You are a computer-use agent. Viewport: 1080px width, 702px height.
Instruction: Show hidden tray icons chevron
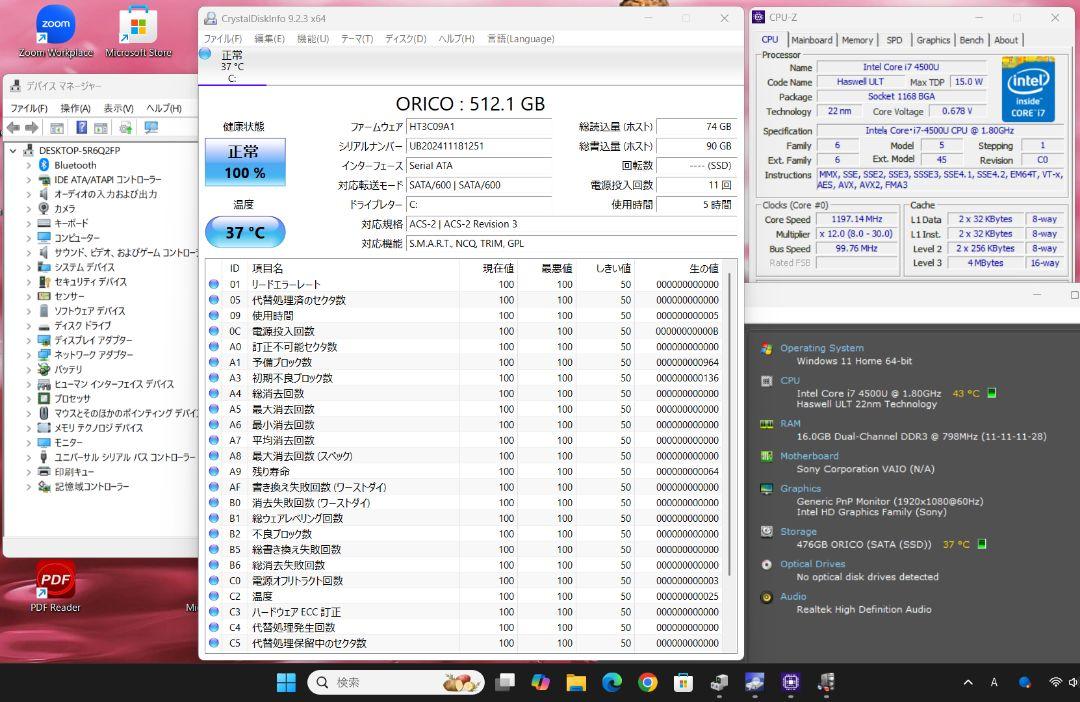[x=968, y=682]
